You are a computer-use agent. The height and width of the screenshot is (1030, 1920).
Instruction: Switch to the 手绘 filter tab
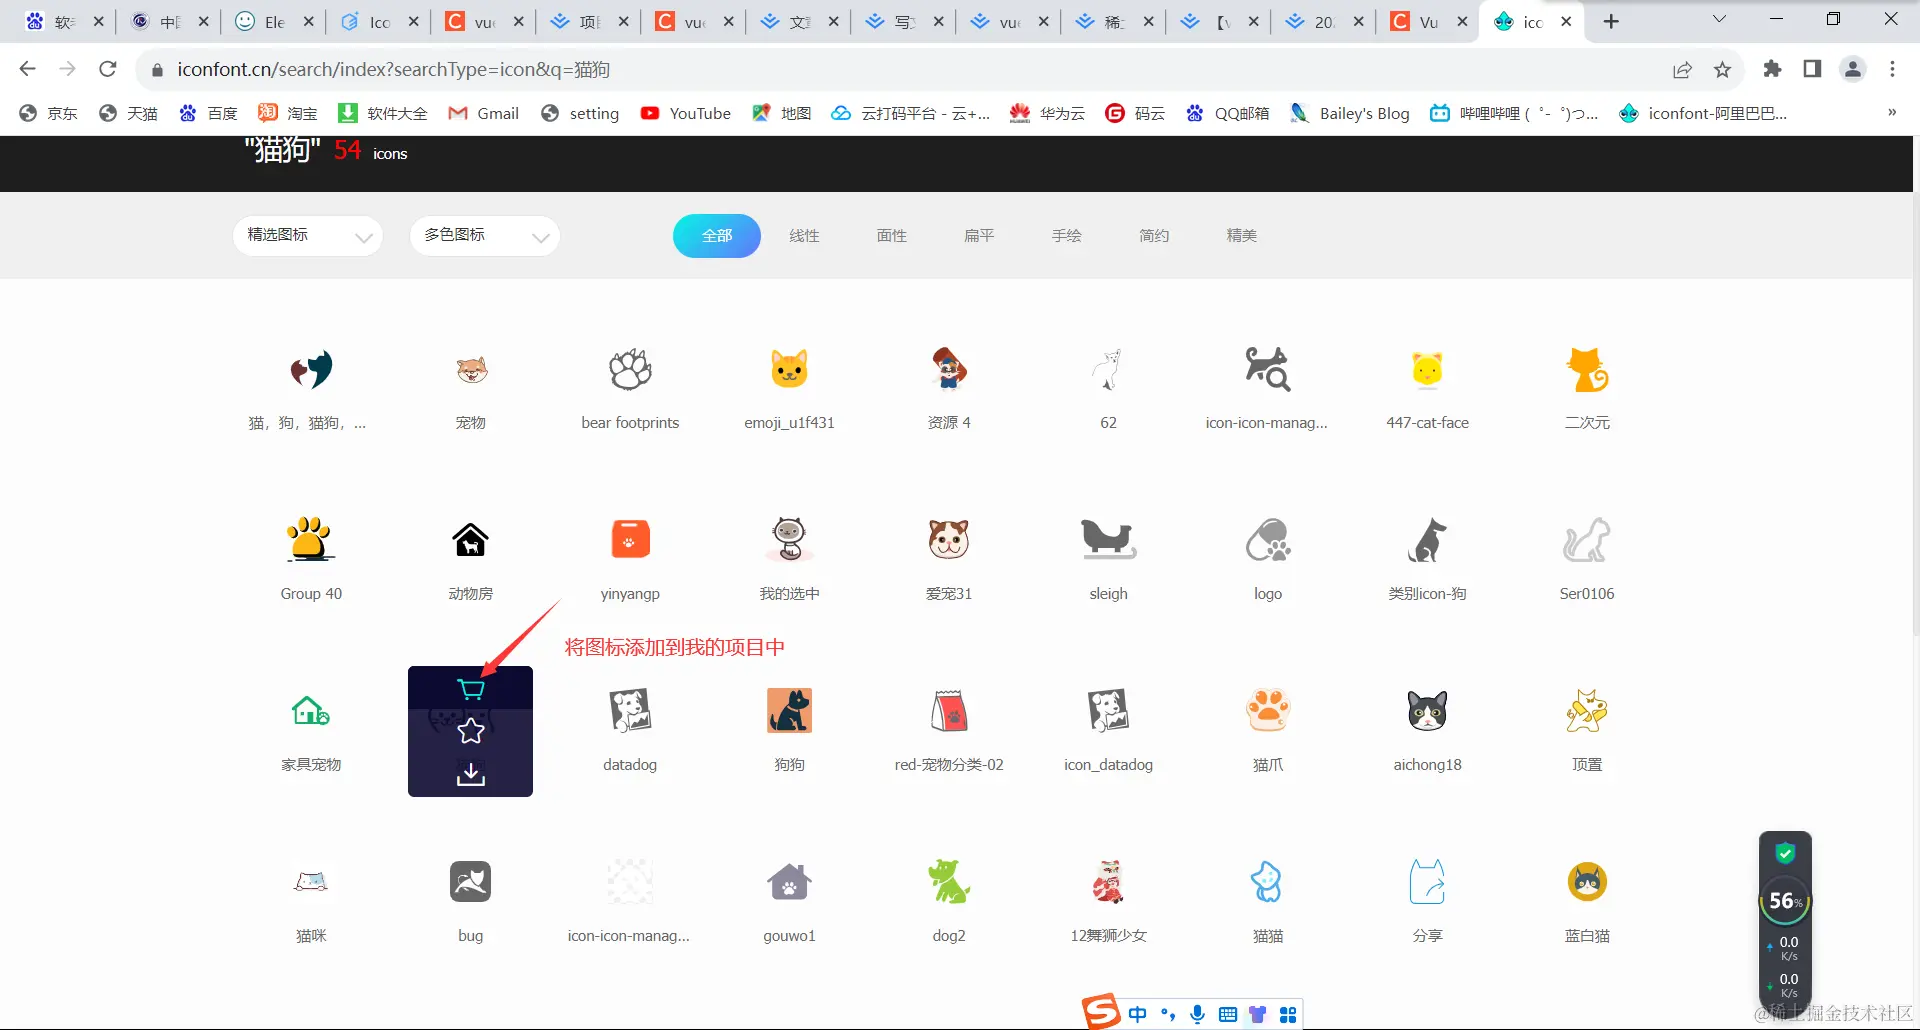point(1067,235)
